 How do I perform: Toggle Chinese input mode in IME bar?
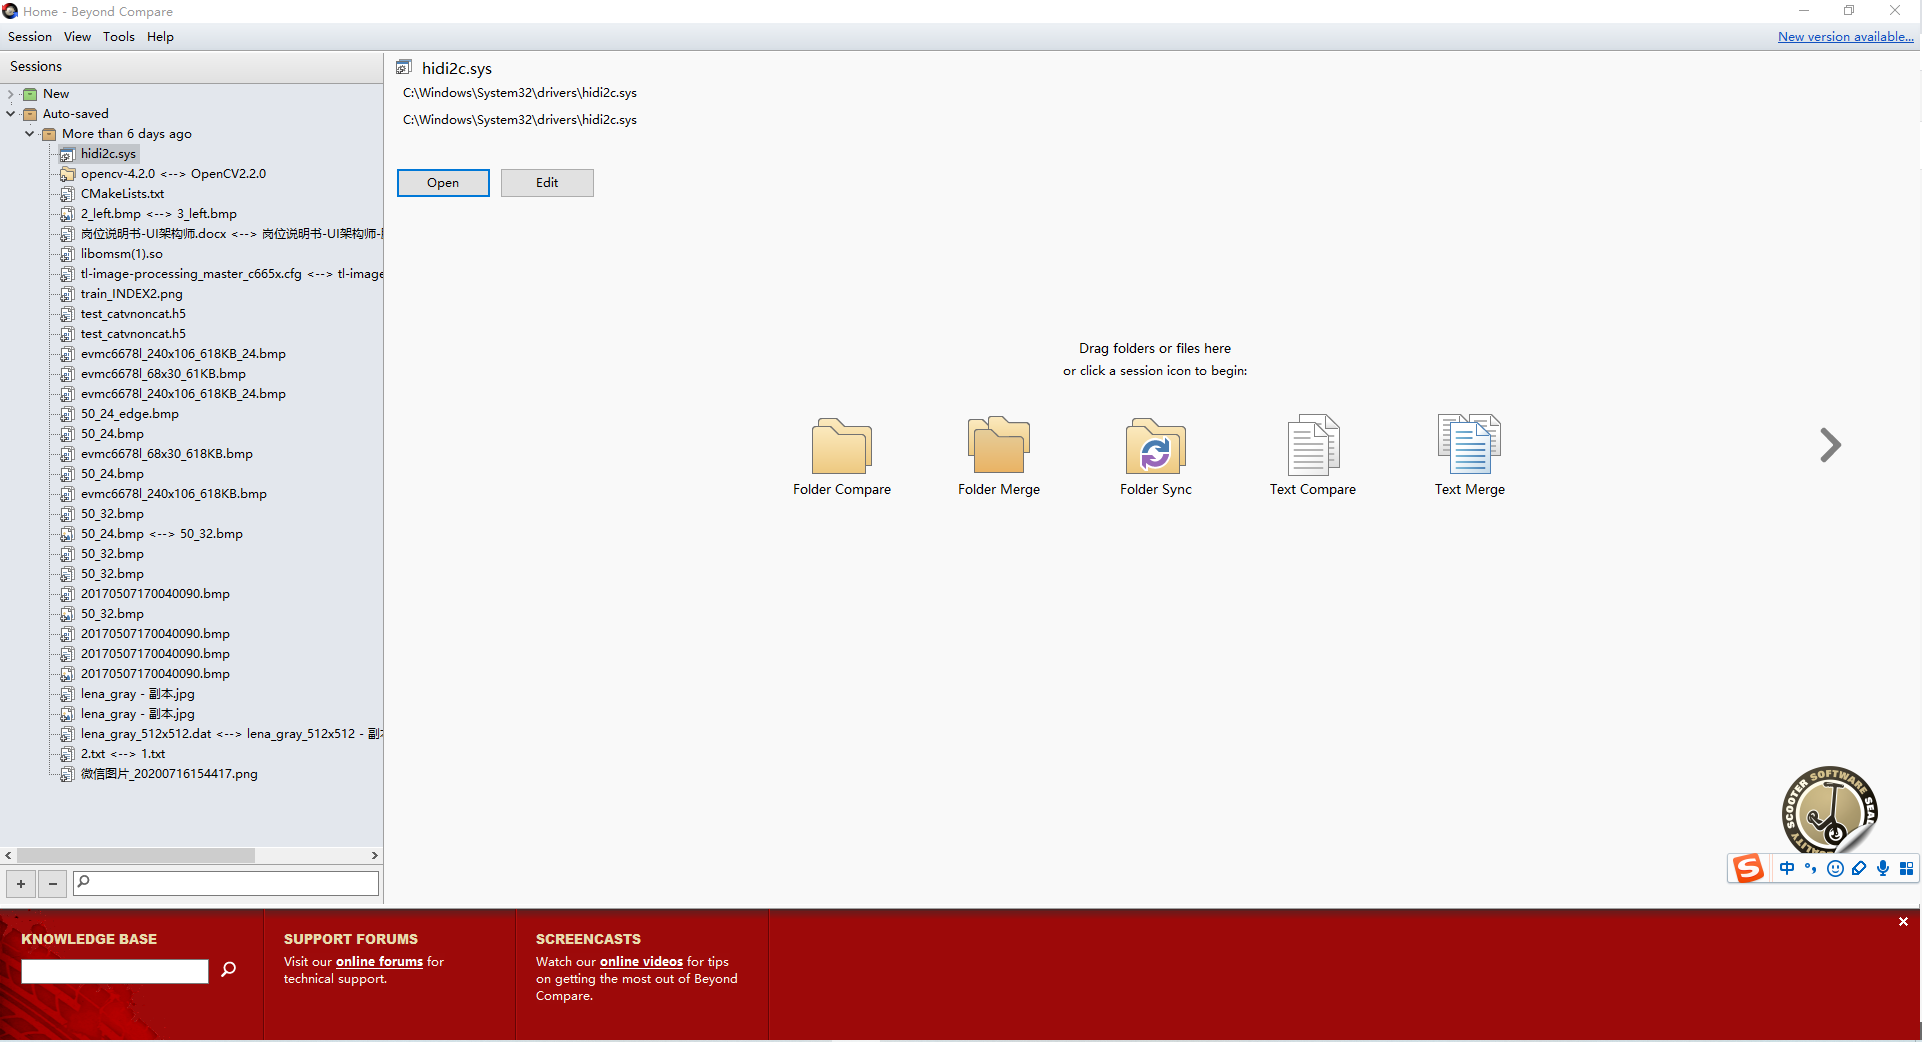point(1787,868)
